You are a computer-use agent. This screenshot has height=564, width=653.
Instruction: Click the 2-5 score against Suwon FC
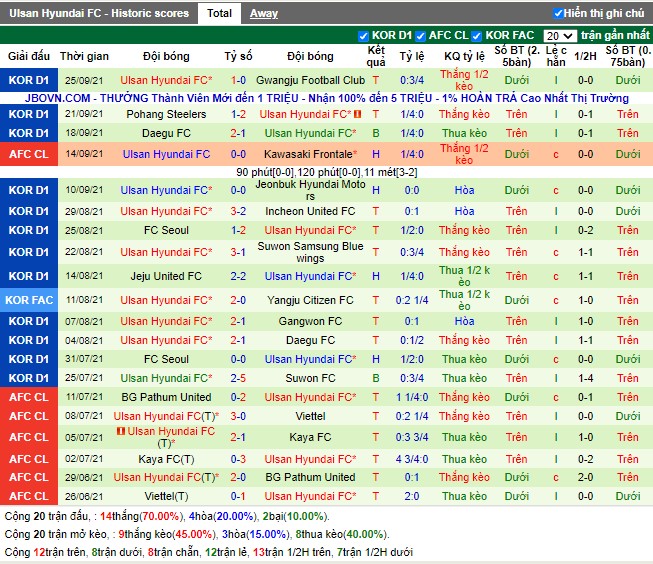tap(238, 378)
